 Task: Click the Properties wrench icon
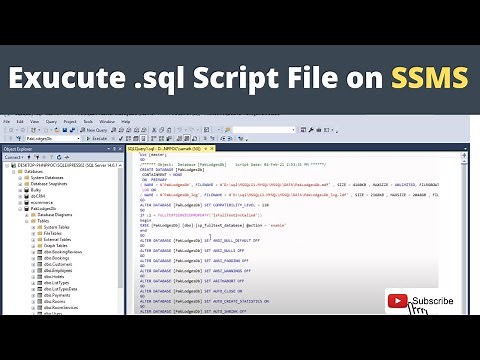311,130
